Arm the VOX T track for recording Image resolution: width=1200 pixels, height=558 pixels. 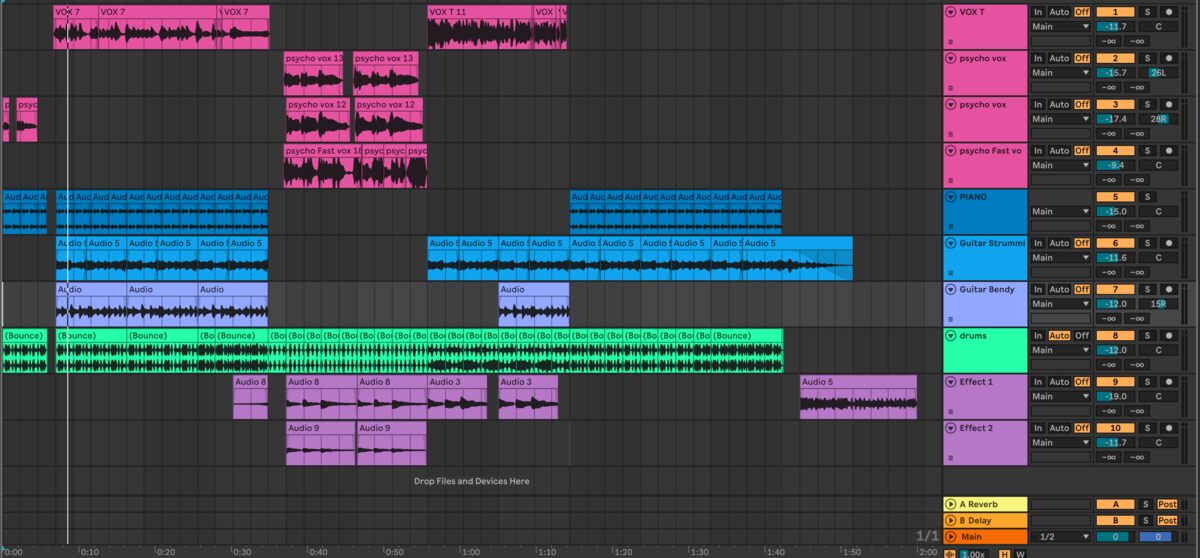pyautogui.click(x=1167, y=12)
